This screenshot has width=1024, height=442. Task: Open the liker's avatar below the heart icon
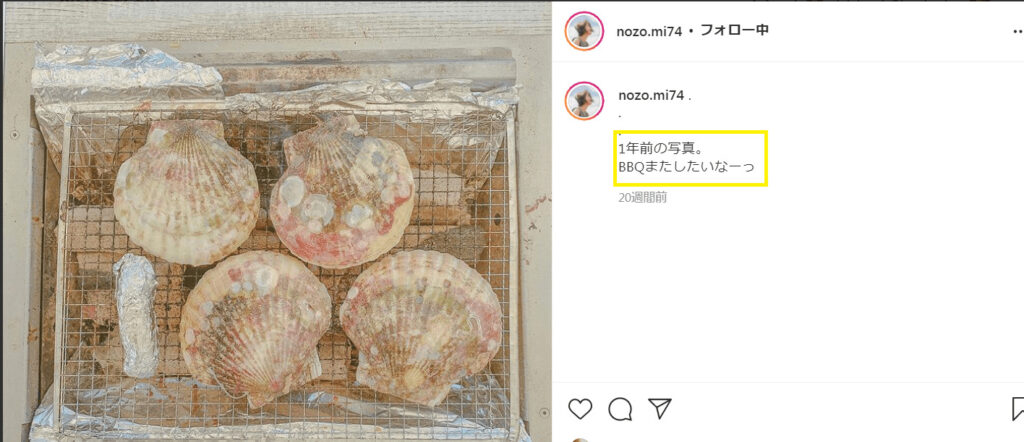click(x=579, y=440)
